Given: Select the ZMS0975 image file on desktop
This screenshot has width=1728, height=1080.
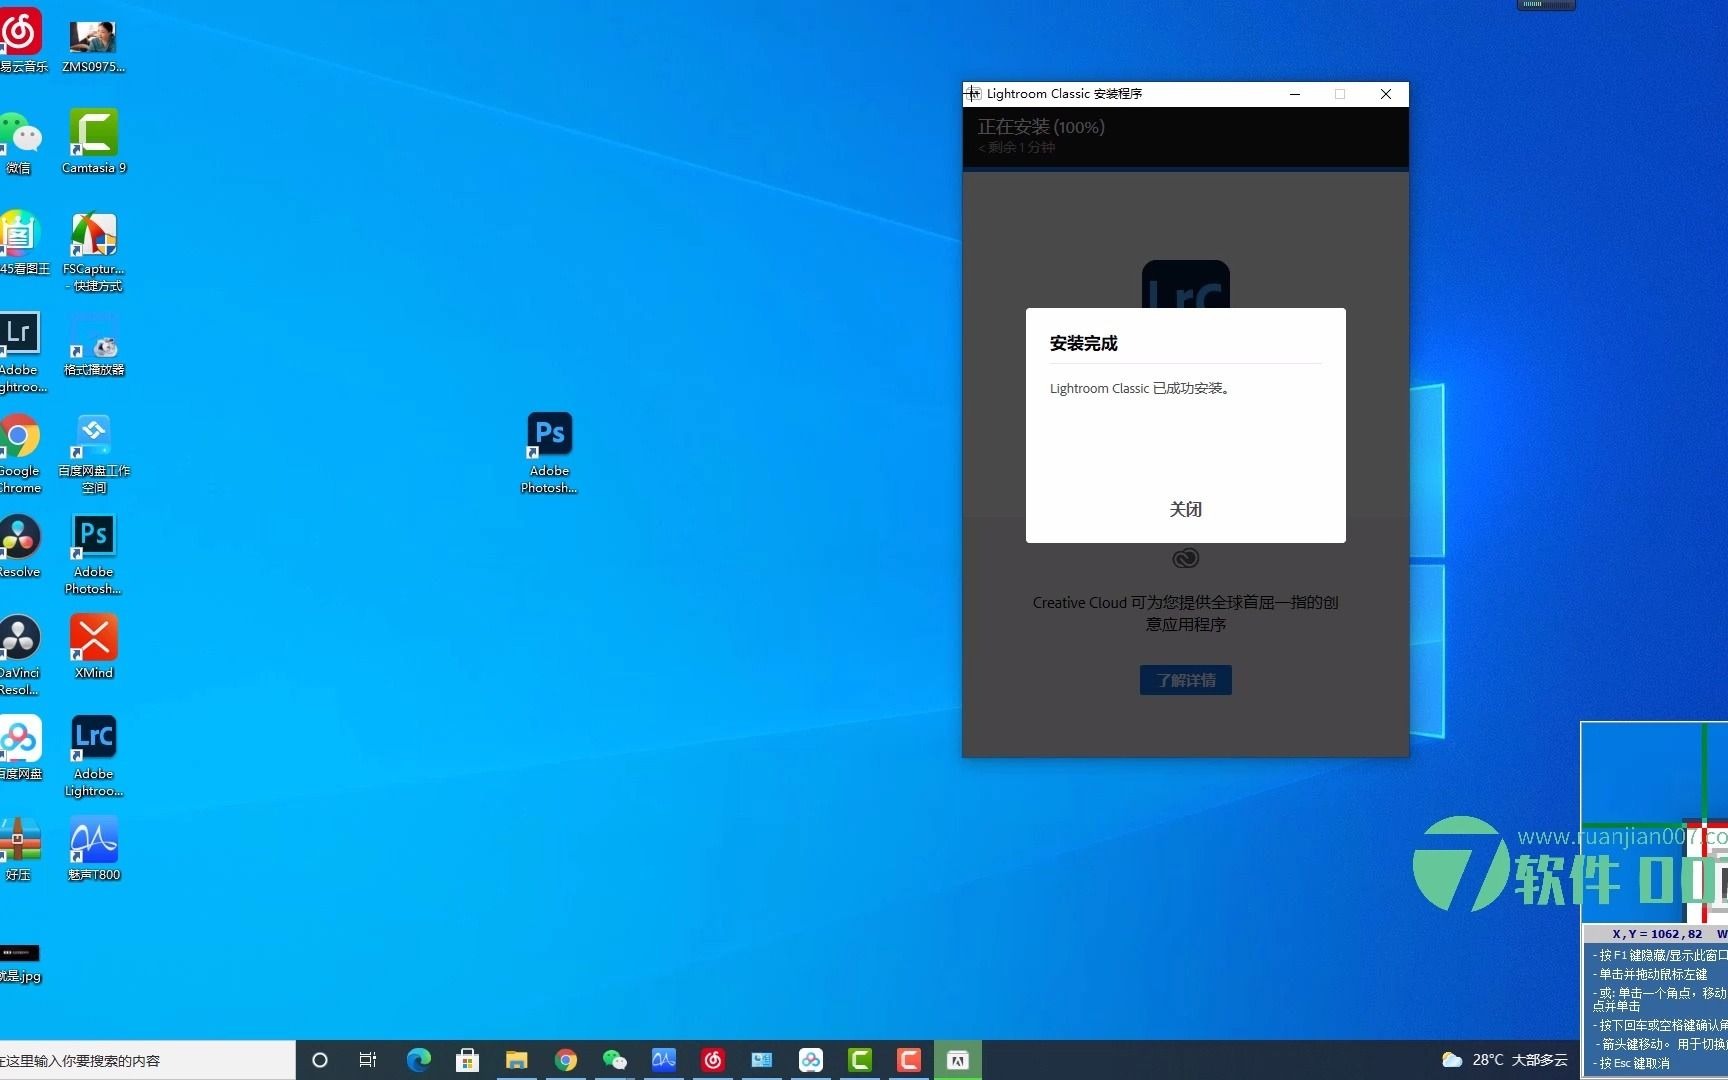Looking at the screenshot, I should click(x=93, y=46).
